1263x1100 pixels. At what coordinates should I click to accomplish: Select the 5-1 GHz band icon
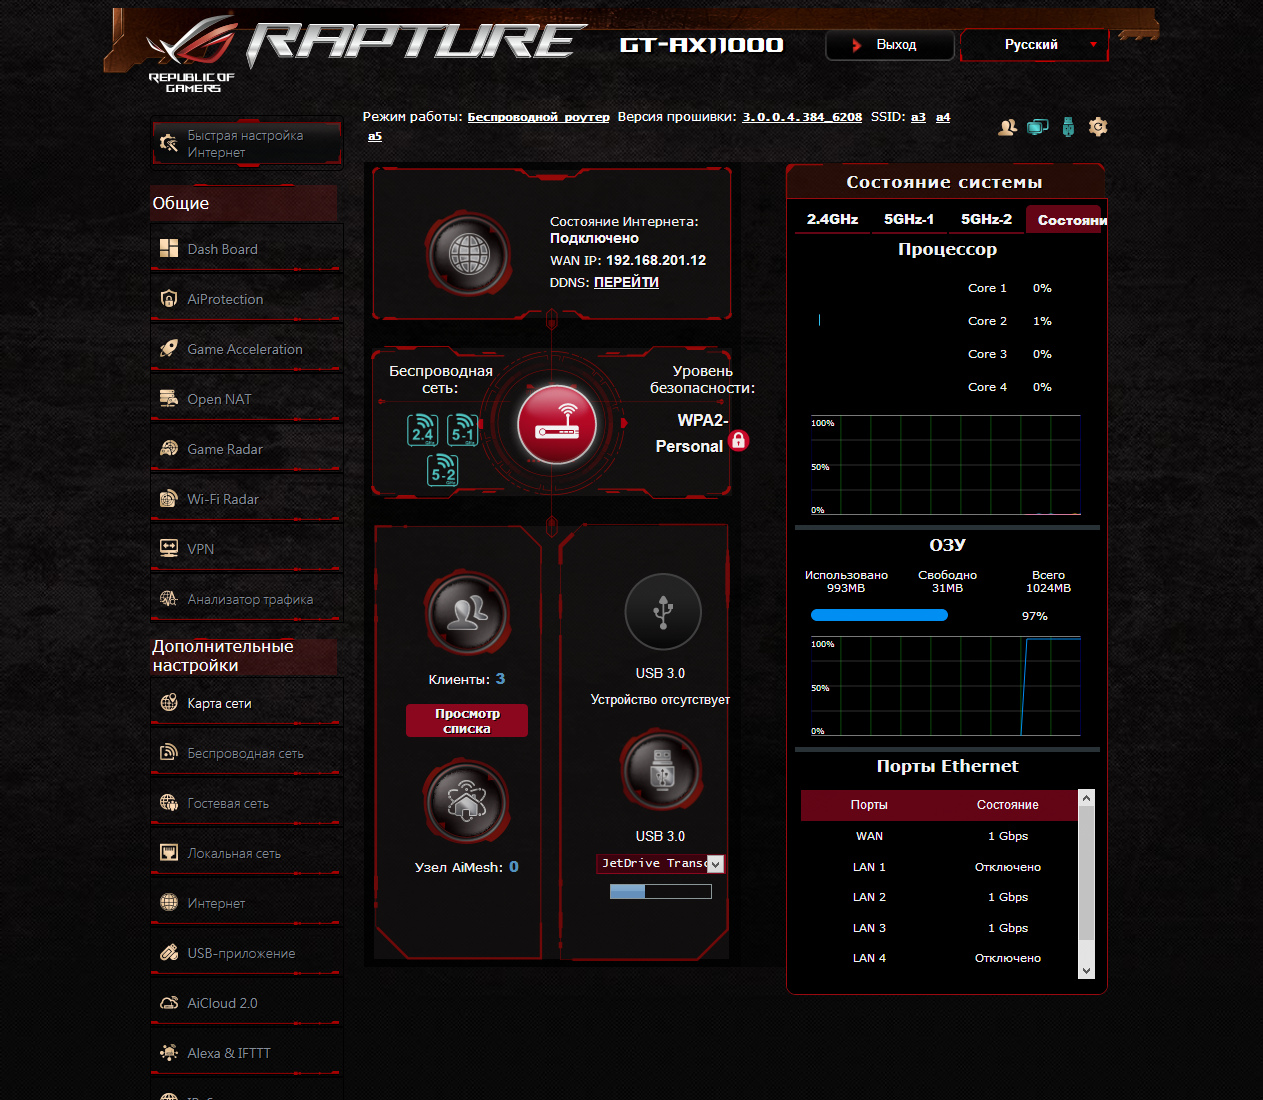click(x=462, y=430)
